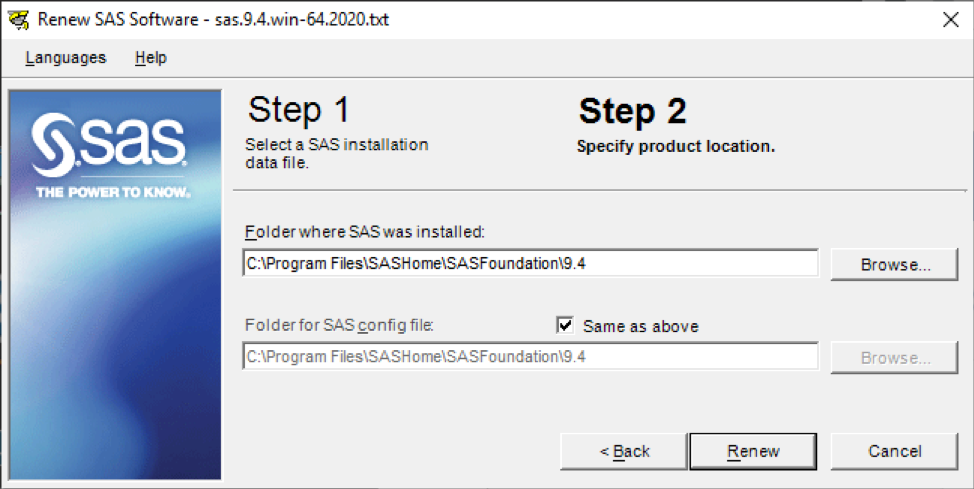Click the Specify product location text
Image resolution: width=974 pixels, height=489 pixels.
click(676, 147)
